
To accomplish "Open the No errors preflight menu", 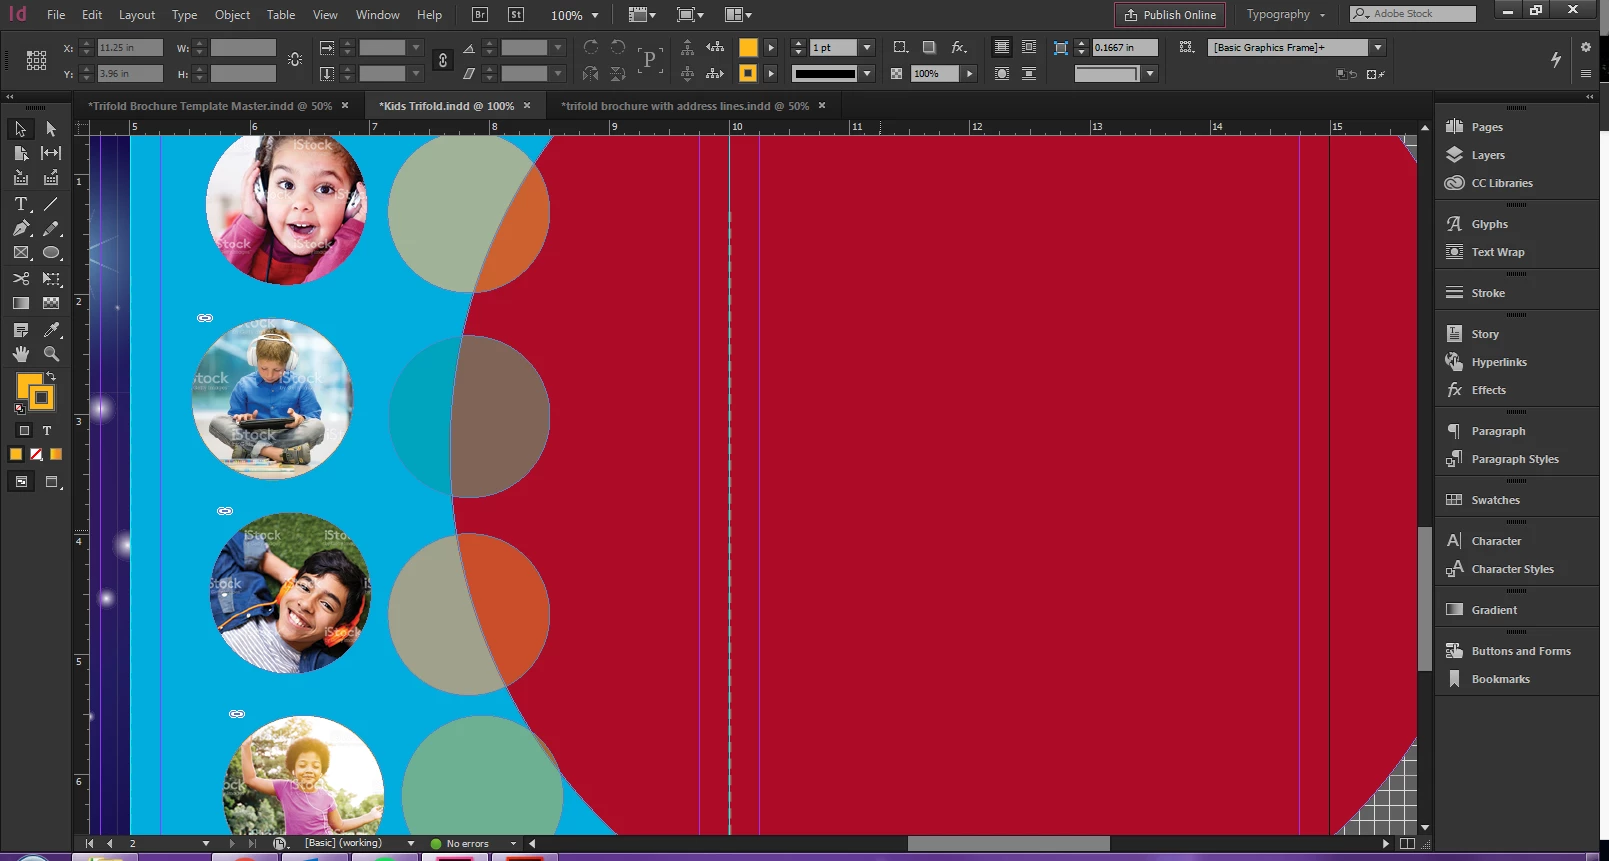I will tap(514, 844).
